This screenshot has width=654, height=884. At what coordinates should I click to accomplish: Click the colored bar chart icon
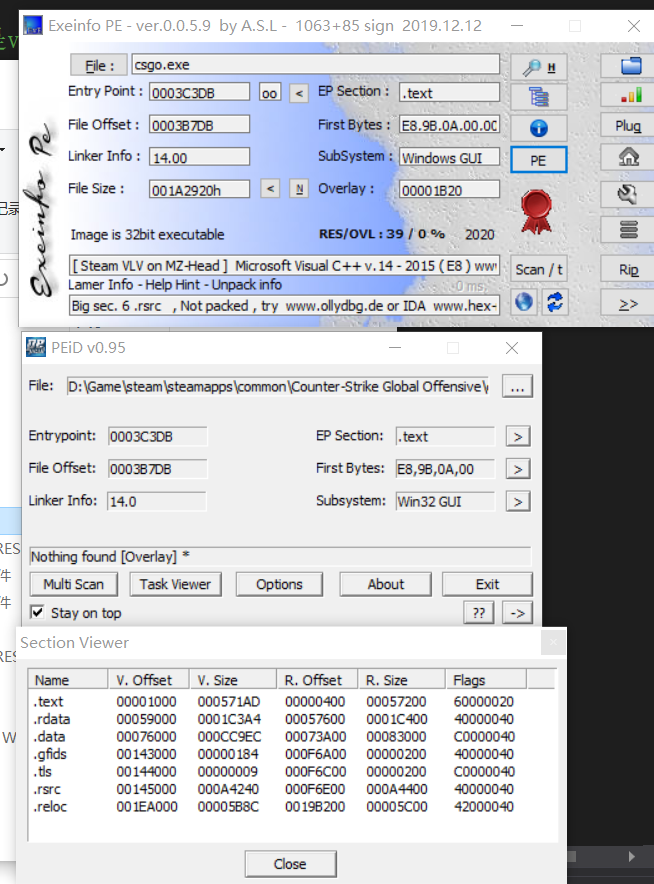630,95
